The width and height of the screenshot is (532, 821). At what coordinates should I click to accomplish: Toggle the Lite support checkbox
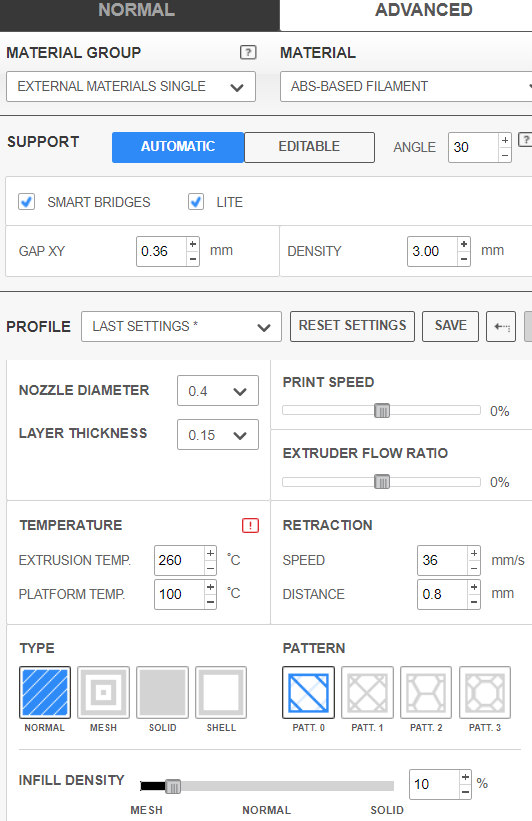(196, 202)
